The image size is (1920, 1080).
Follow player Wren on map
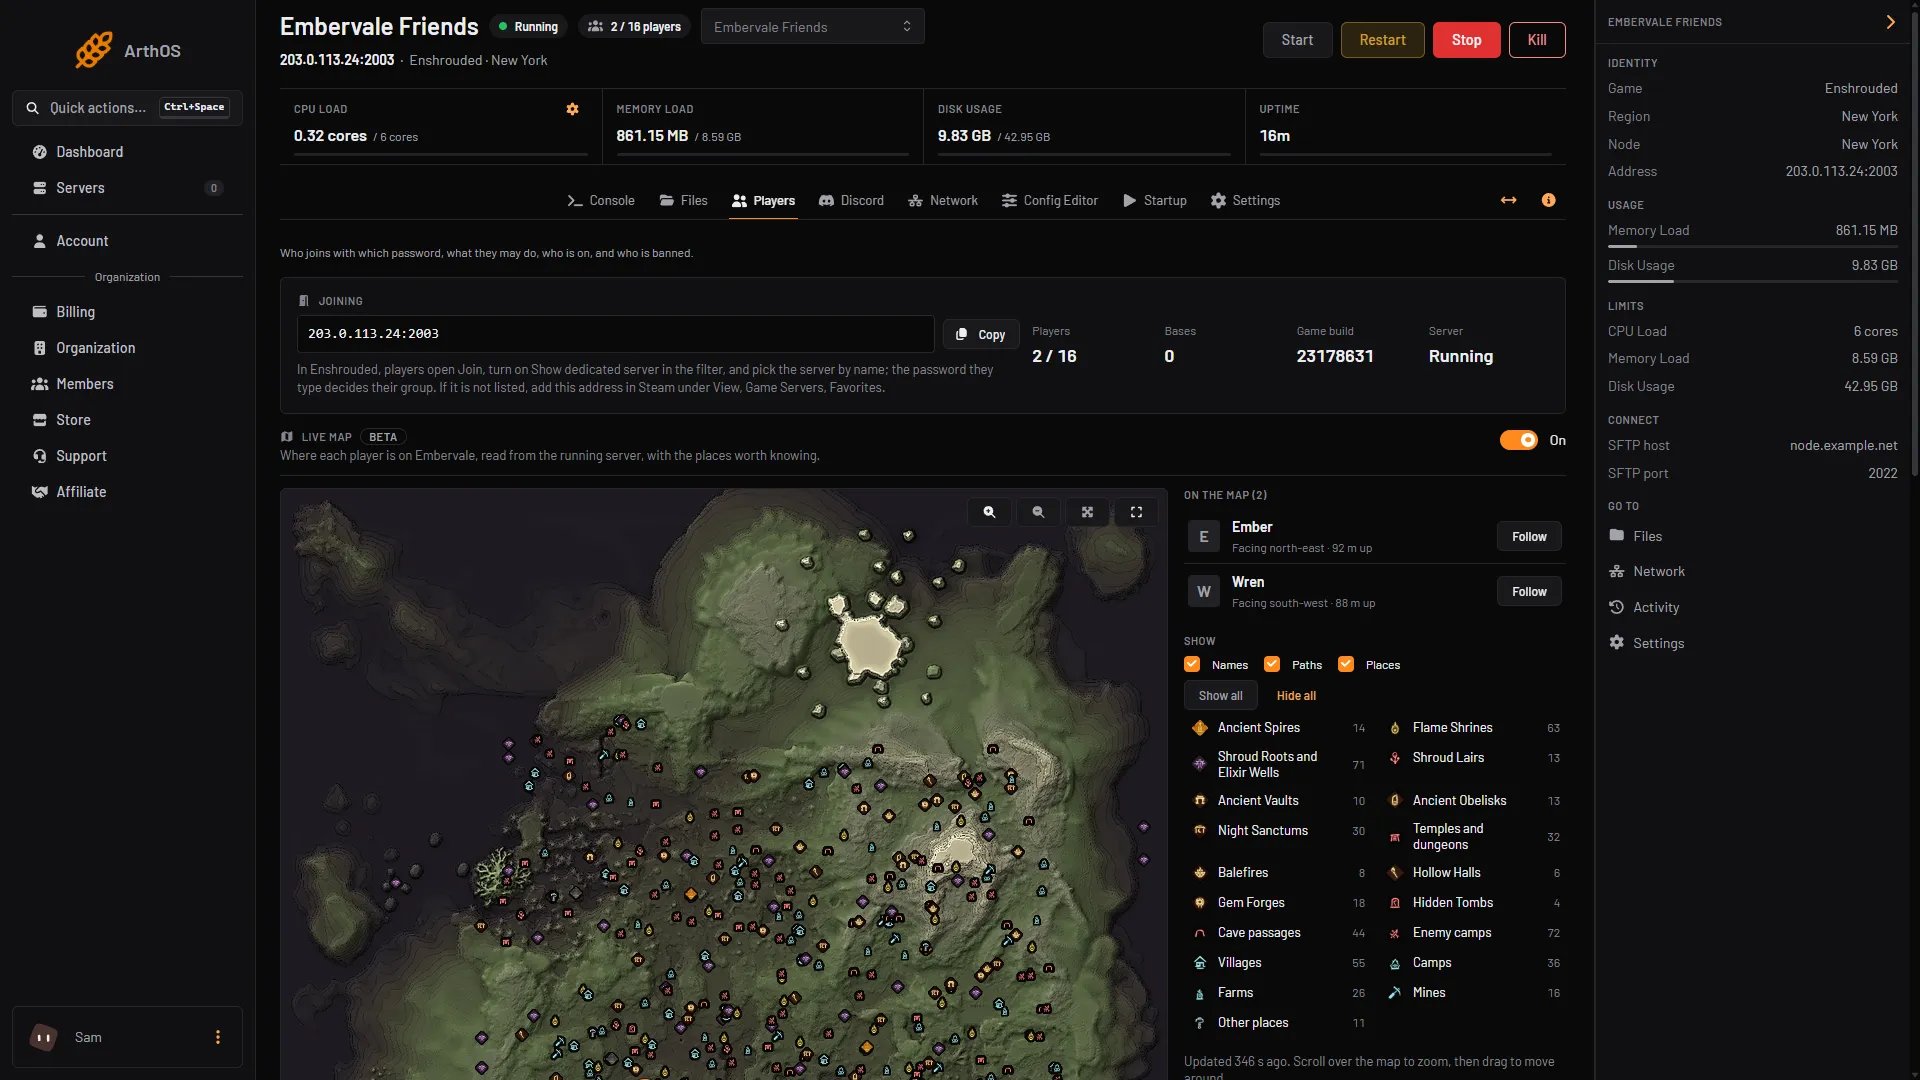pos(1528,592)
